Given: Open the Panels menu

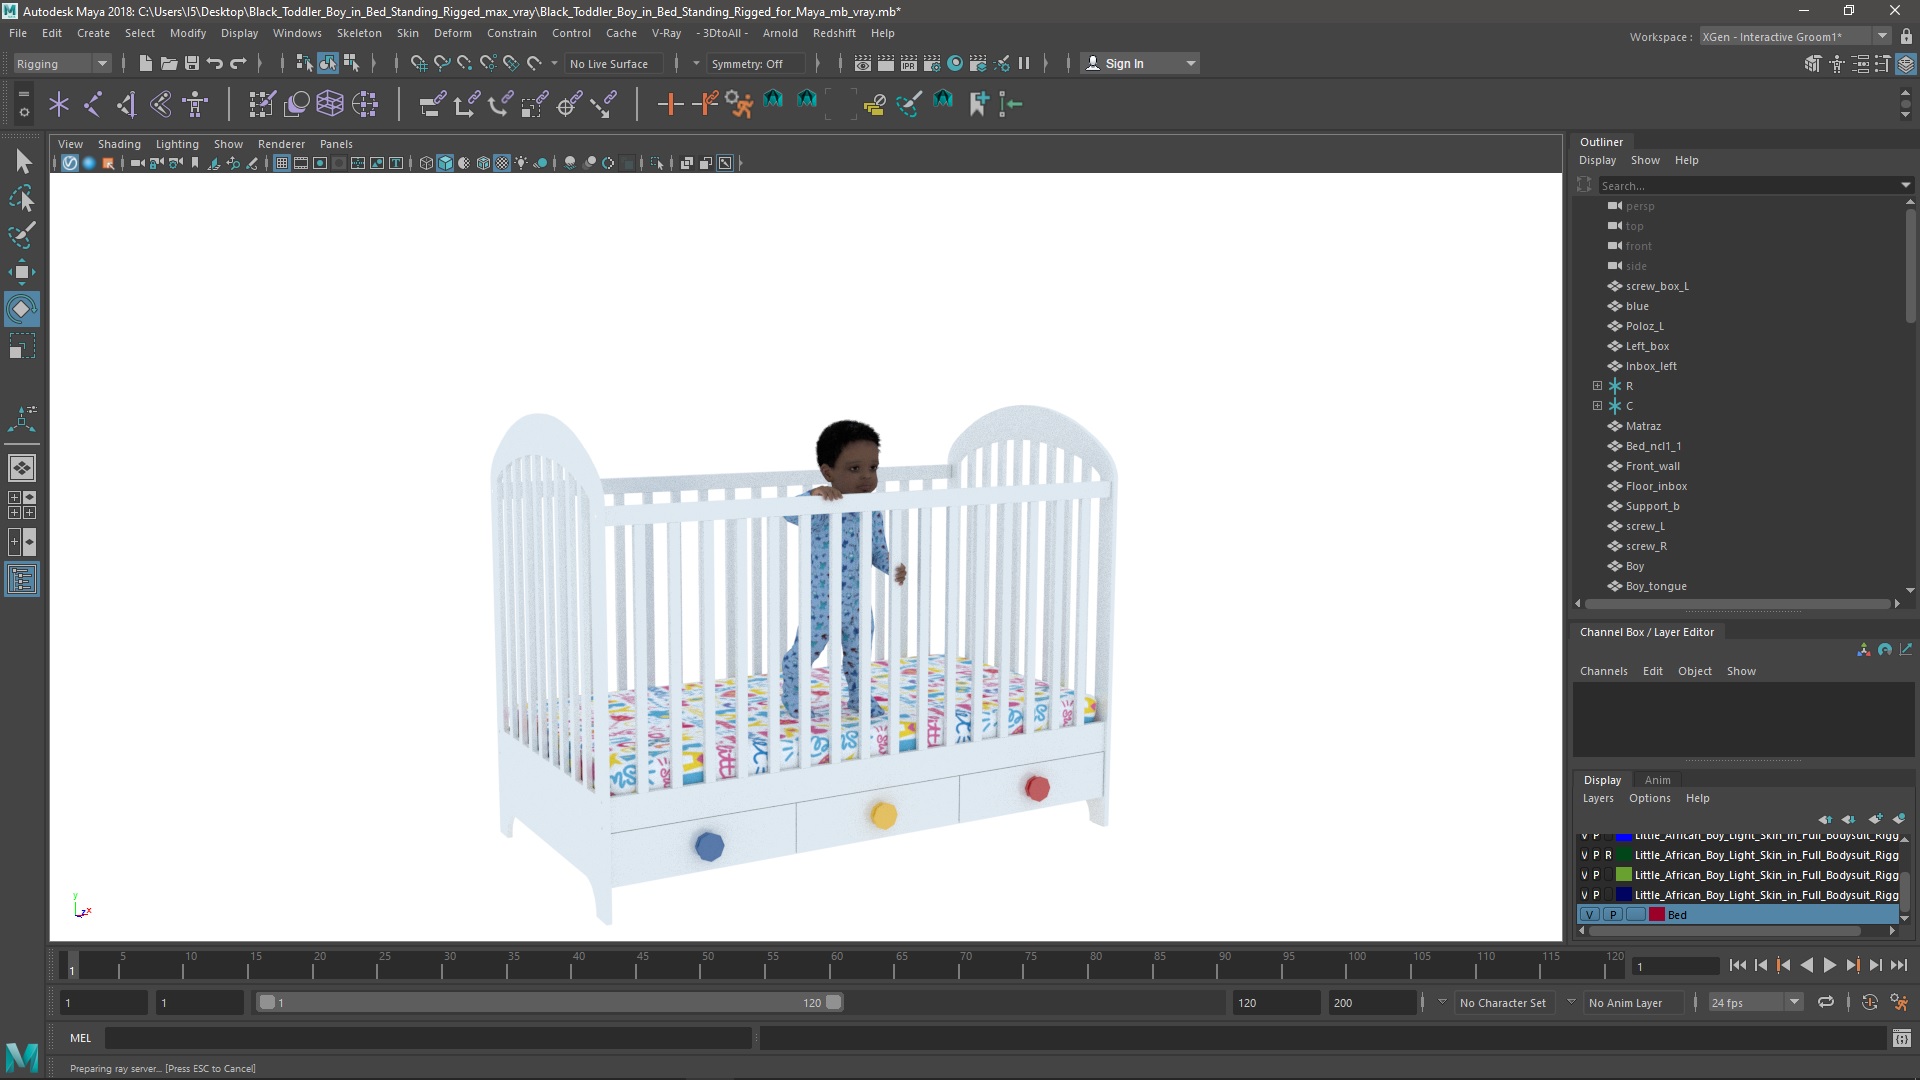Looking at the screenshot, I should point(335,144).
